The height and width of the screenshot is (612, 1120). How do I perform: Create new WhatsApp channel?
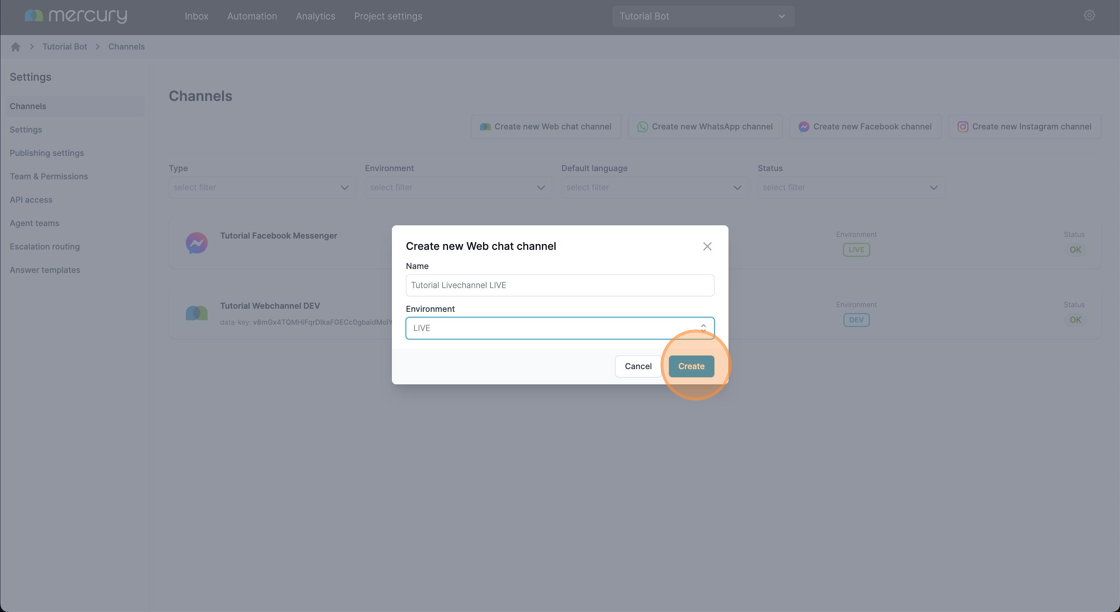[705, 126]
